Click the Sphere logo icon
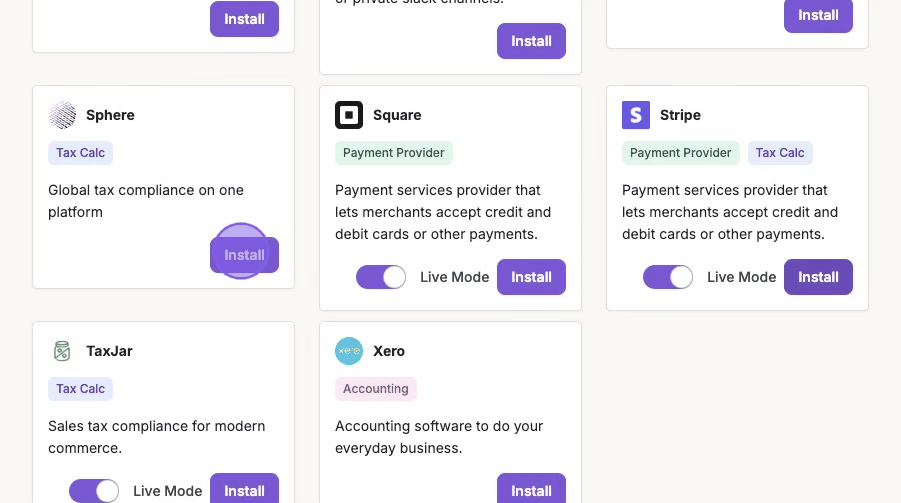The image size is (901, 503). pyautogui.click(x=62, y=115)
